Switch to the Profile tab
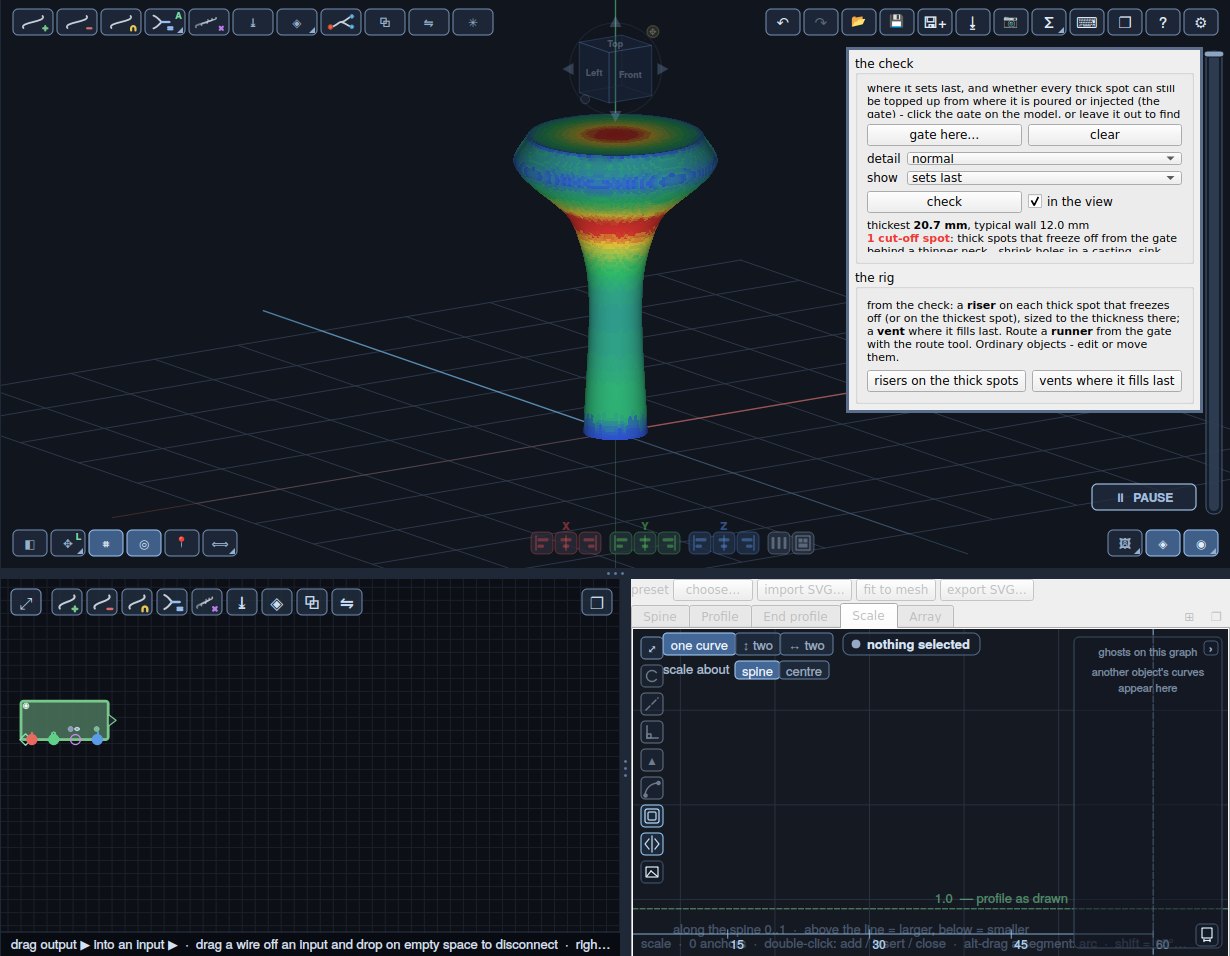1230x956 pixels. click(x=720, y=616)
